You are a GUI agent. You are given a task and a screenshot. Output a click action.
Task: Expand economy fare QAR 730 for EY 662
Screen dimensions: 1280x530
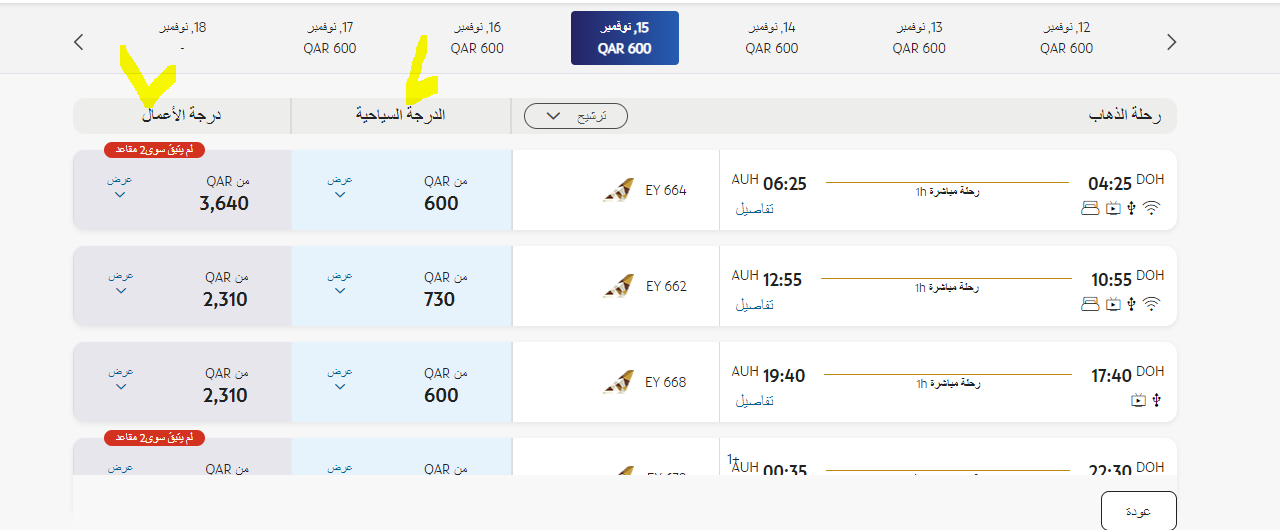340,283
